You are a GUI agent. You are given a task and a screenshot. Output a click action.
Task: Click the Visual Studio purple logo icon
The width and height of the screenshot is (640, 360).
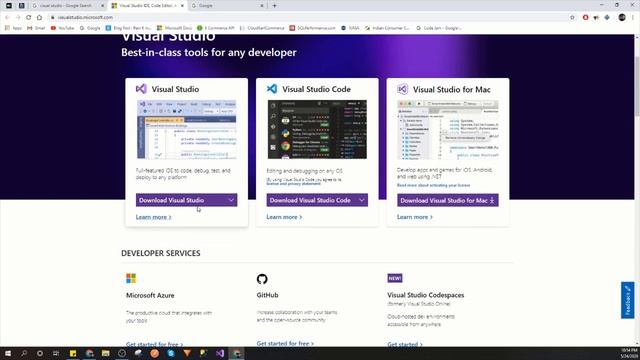tap(141, 89)
